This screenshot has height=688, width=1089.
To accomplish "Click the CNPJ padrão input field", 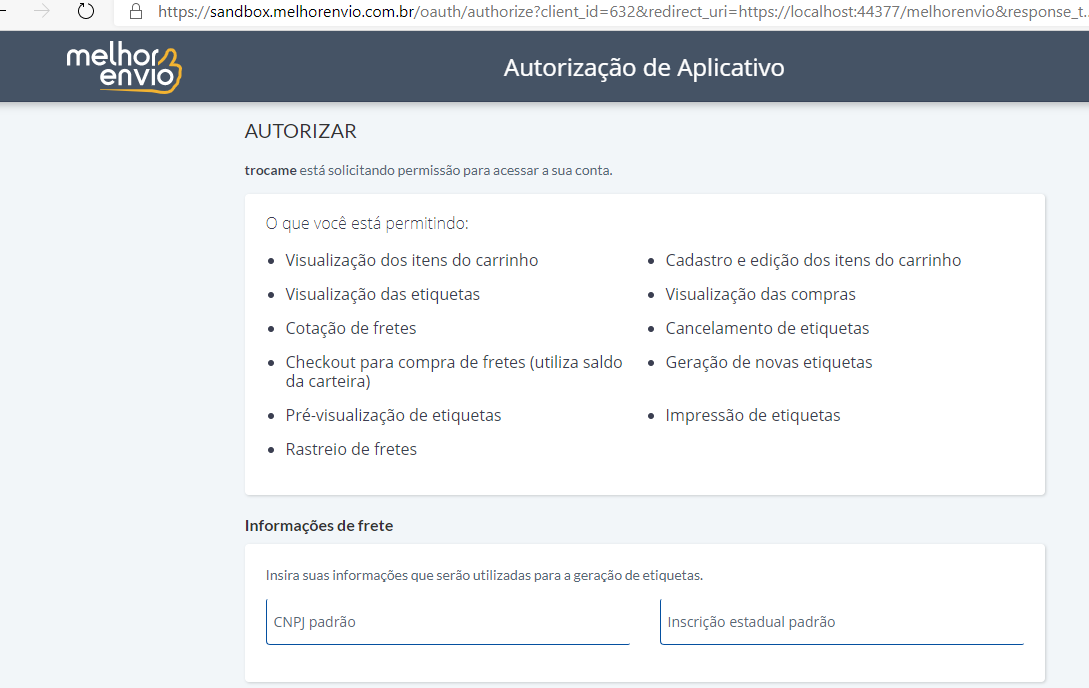I will 448,621.
